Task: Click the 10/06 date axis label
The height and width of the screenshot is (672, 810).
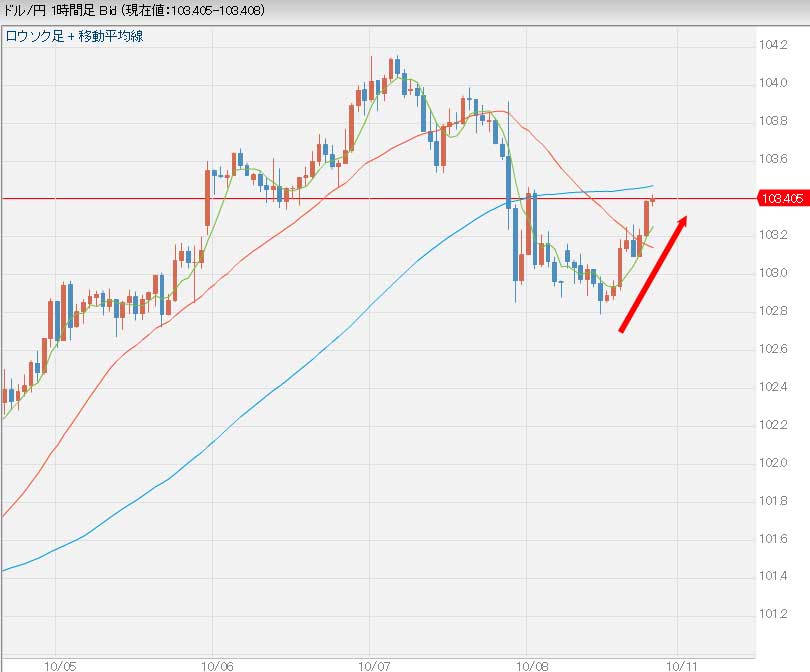Action: coord(217,666)
